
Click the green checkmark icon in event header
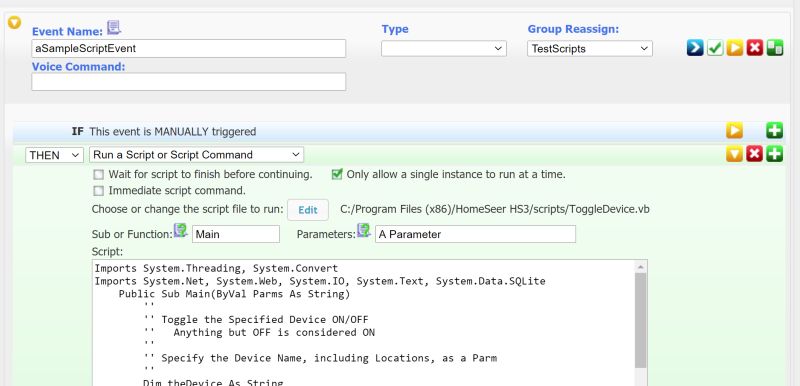[715, 48]
